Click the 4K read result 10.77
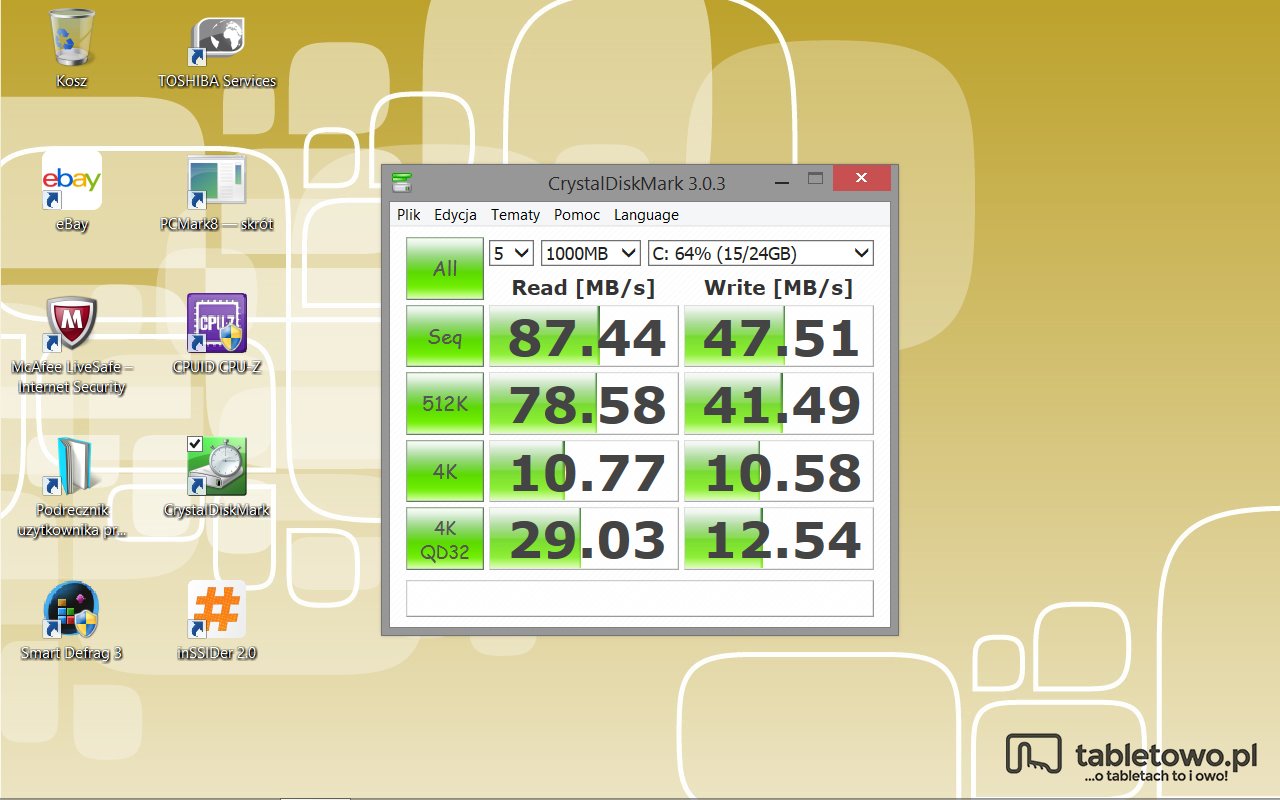 pos(584,471)
